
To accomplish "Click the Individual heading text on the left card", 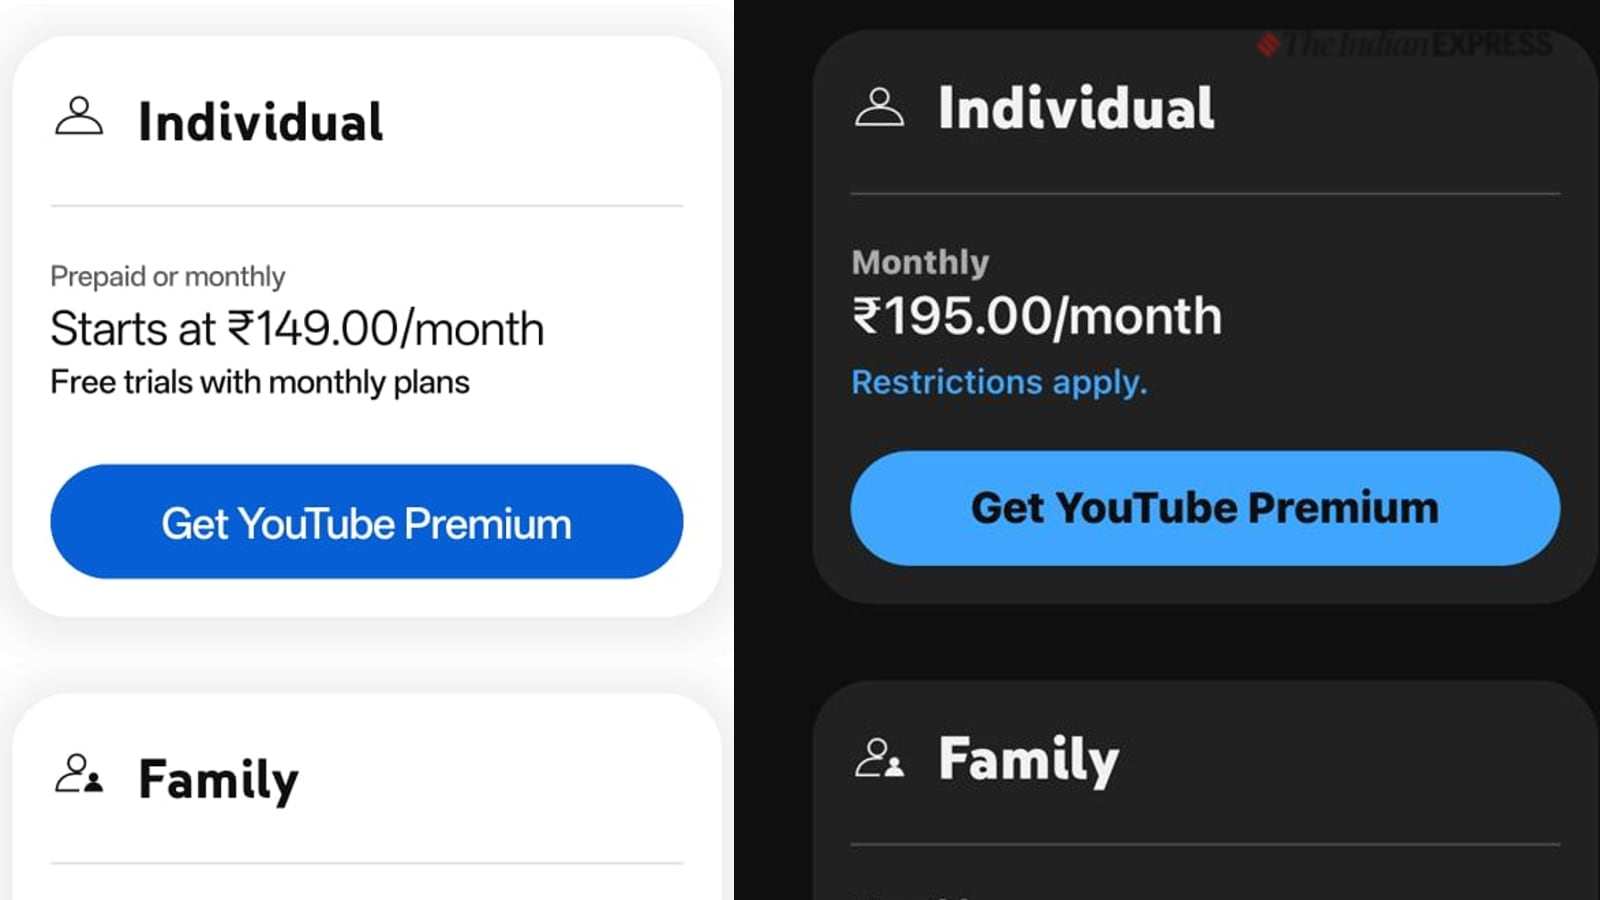I will coord(262,120).
